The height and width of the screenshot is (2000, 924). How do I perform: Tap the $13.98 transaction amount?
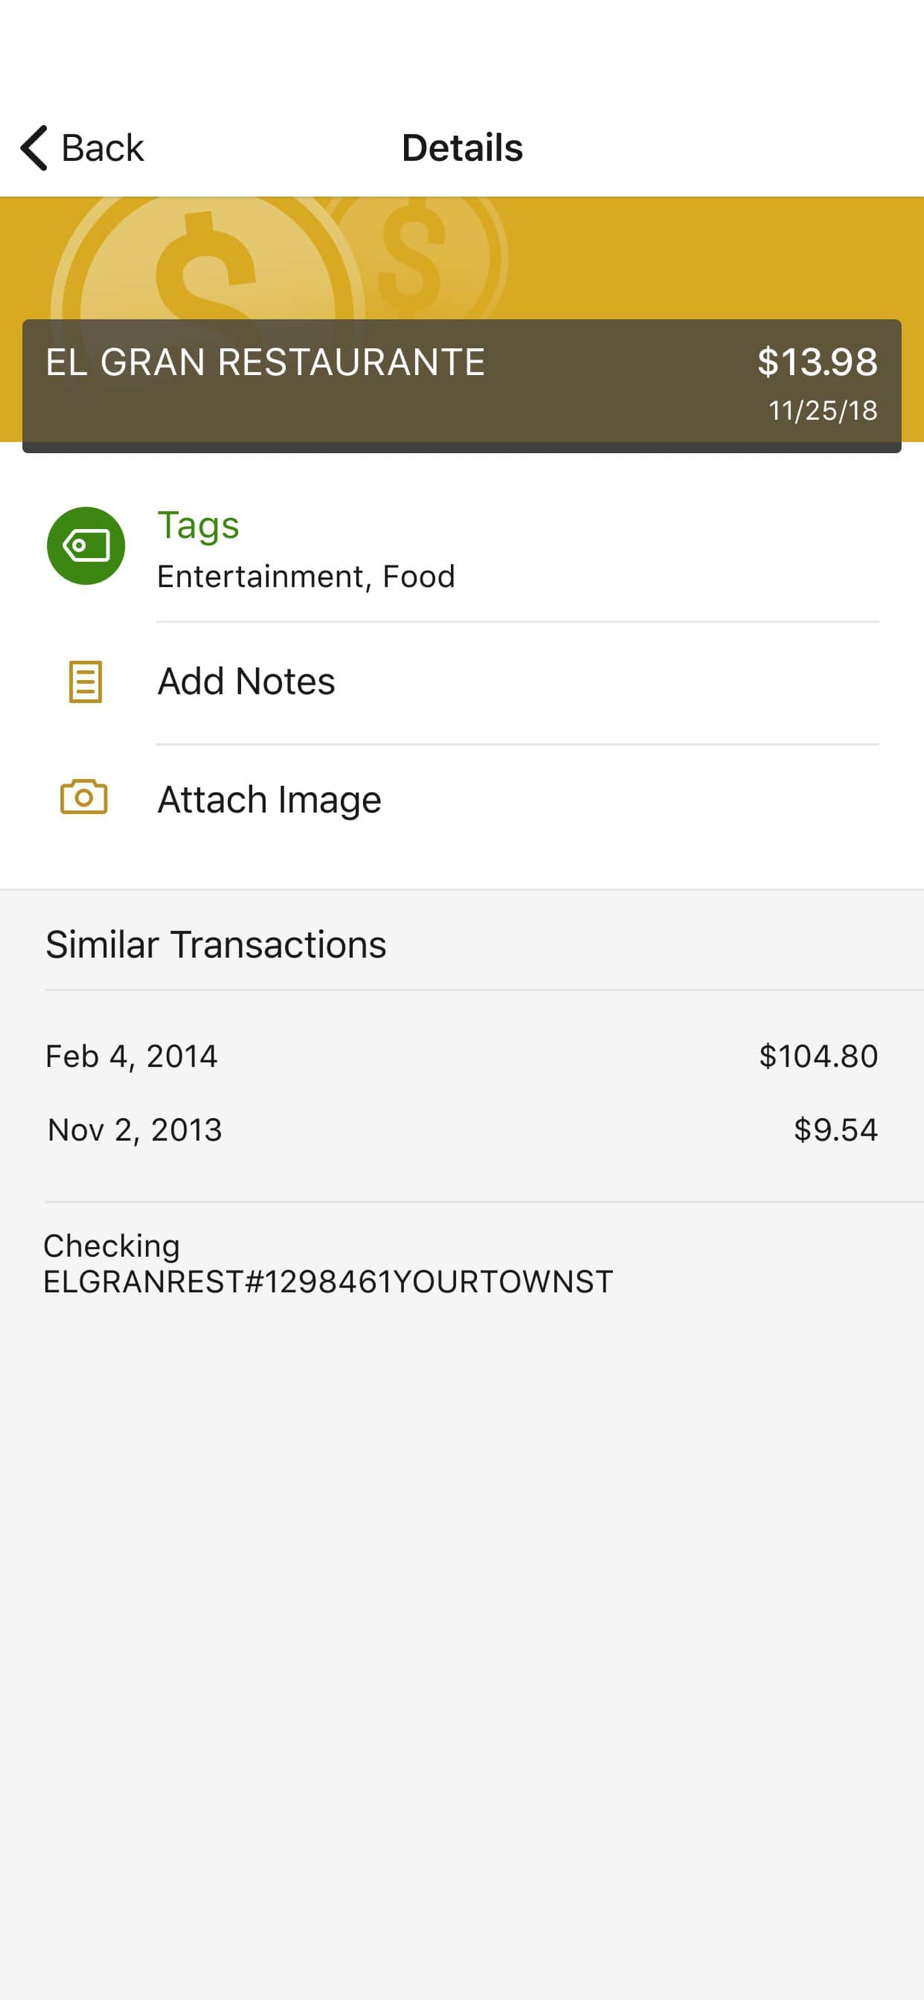click(817, 362)
